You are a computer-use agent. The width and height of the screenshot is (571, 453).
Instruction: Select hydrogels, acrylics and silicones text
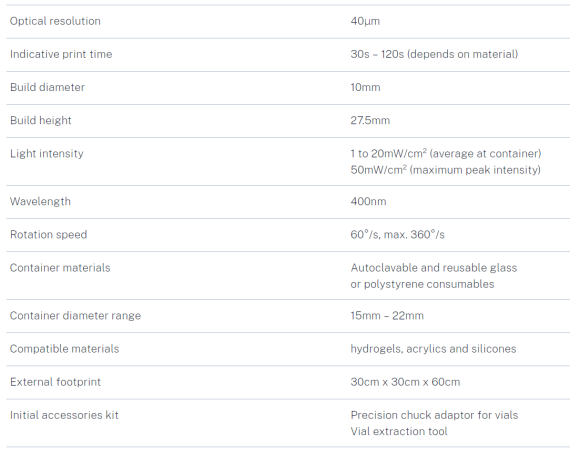click(433, 349)
